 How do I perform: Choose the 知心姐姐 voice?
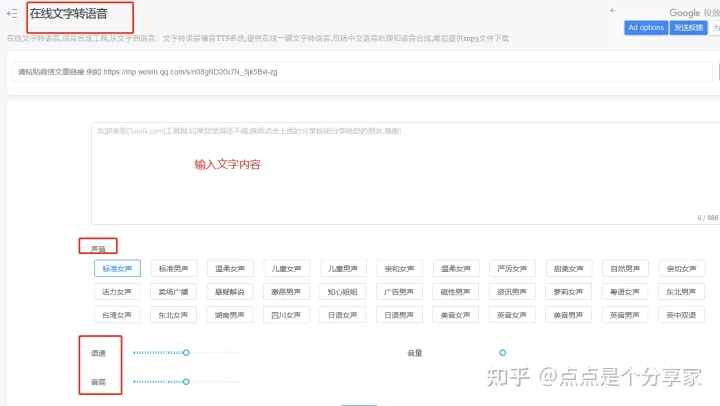point(343,292)
